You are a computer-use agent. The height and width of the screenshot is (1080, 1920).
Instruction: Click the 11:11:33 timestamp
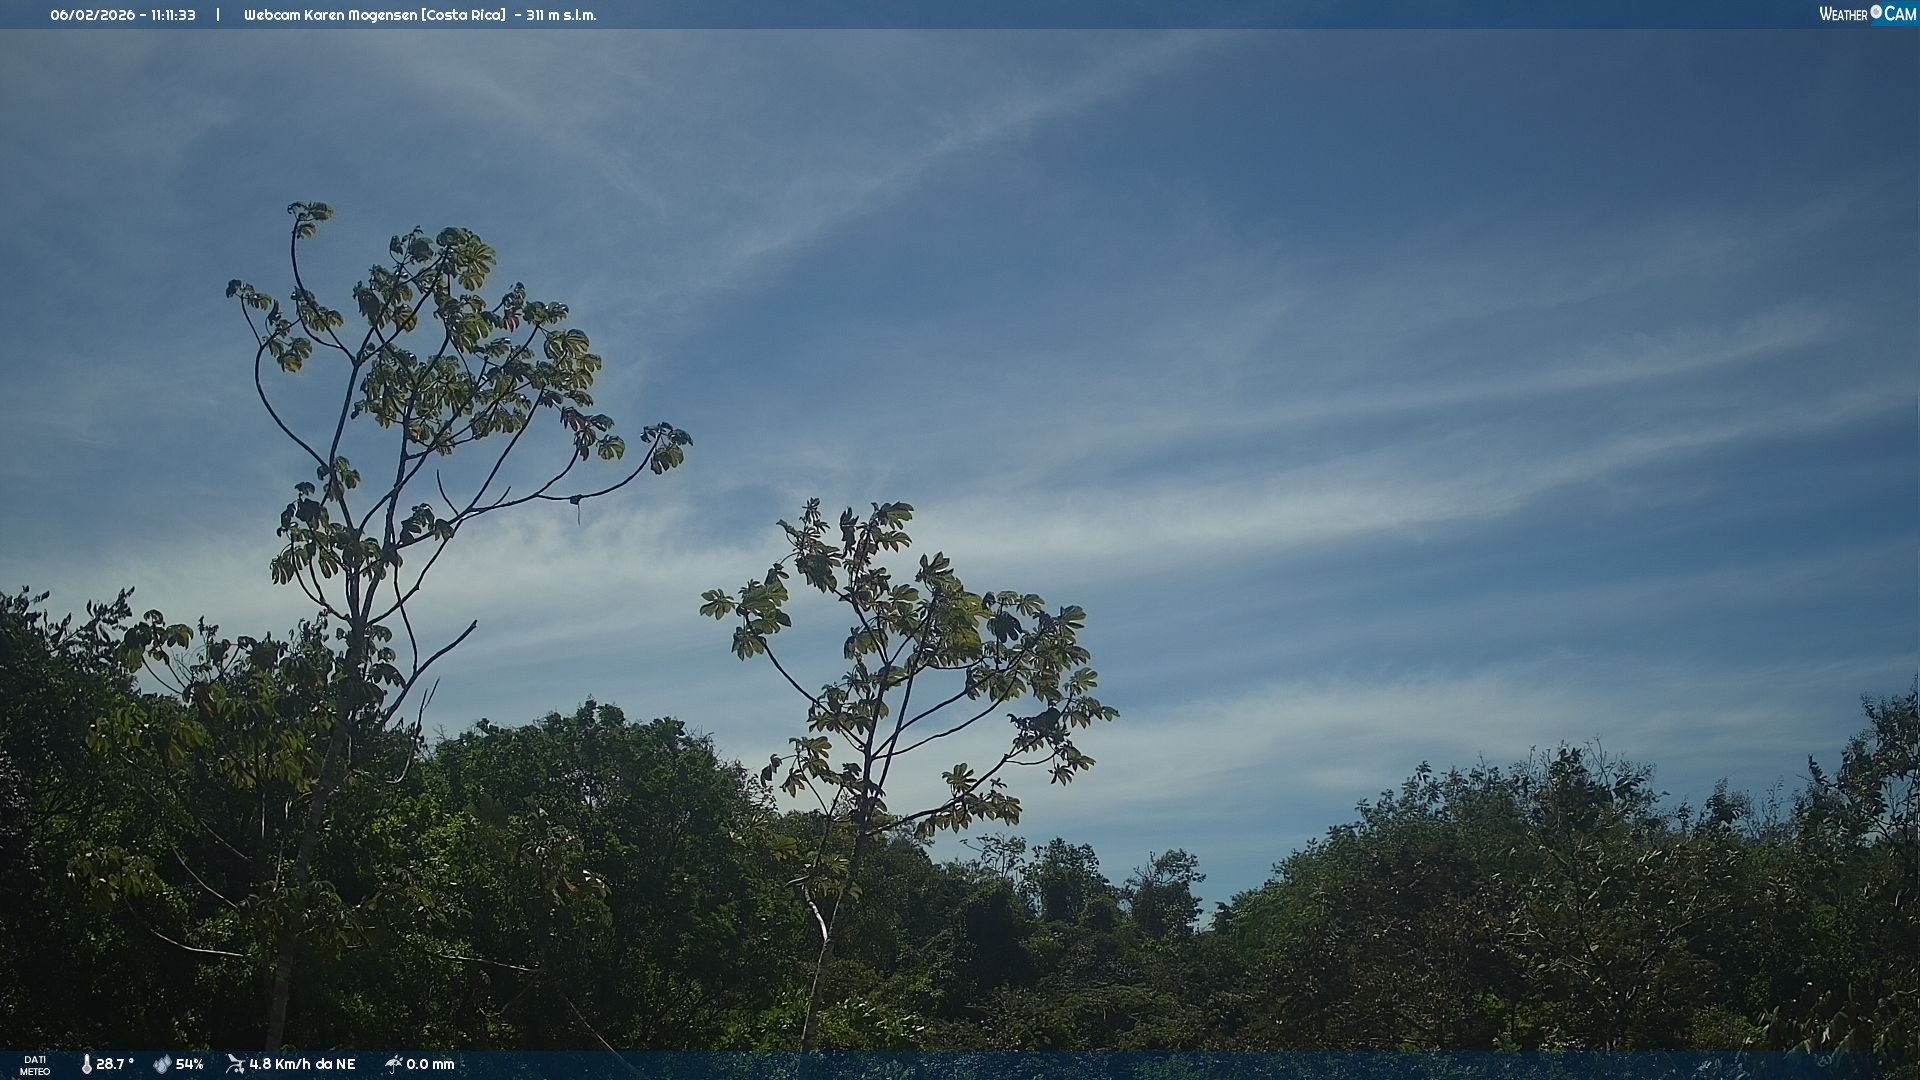coord(173,15)
